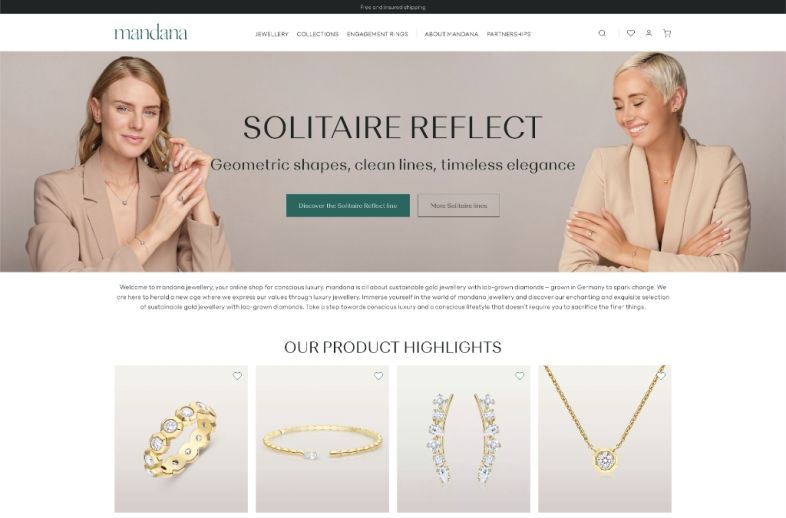The height and width of the screenshot is (518, 786).
Task: Open the Jewellery menu
Action: tap(272, 34)
